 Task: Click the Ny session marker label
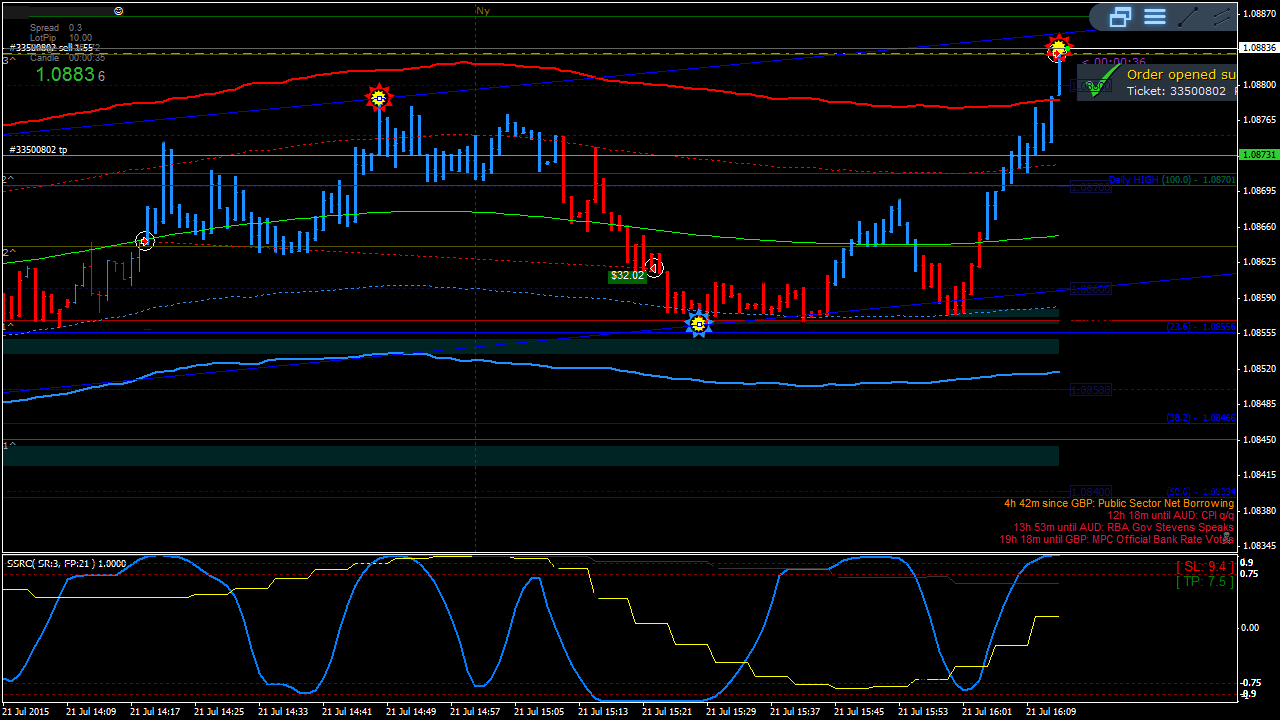pyautogui.click(x=483, y=10)
